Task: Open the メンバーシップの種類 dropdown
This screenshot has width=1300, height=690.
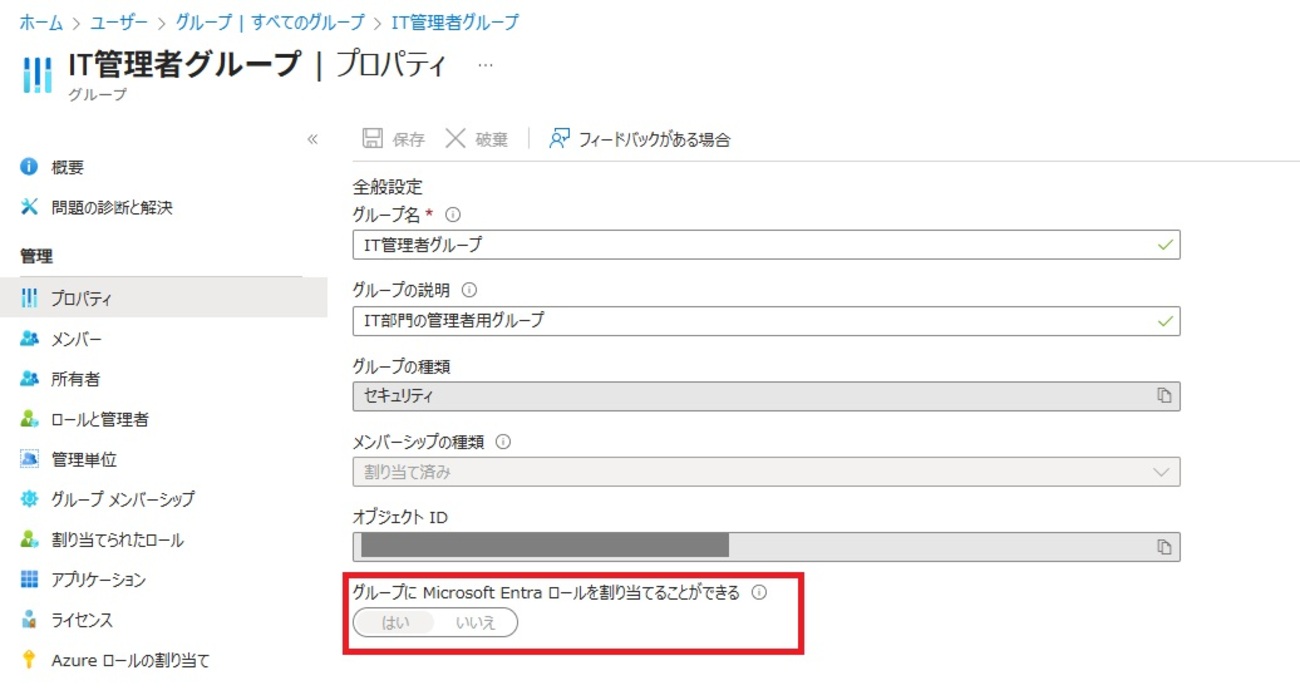Action: 766,471
